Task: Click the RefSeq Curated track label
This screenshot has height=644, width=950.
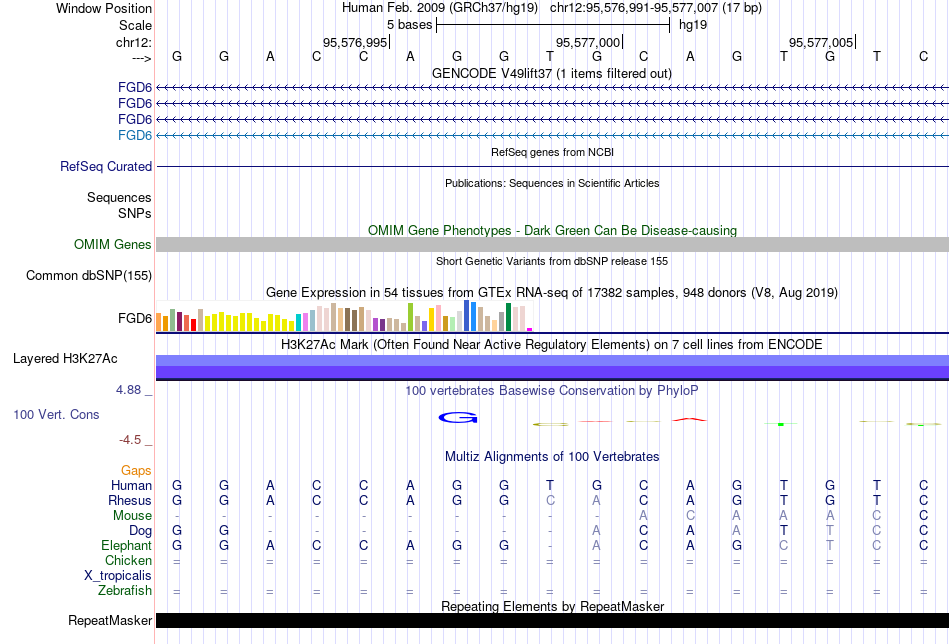Action: click(106, 166)
